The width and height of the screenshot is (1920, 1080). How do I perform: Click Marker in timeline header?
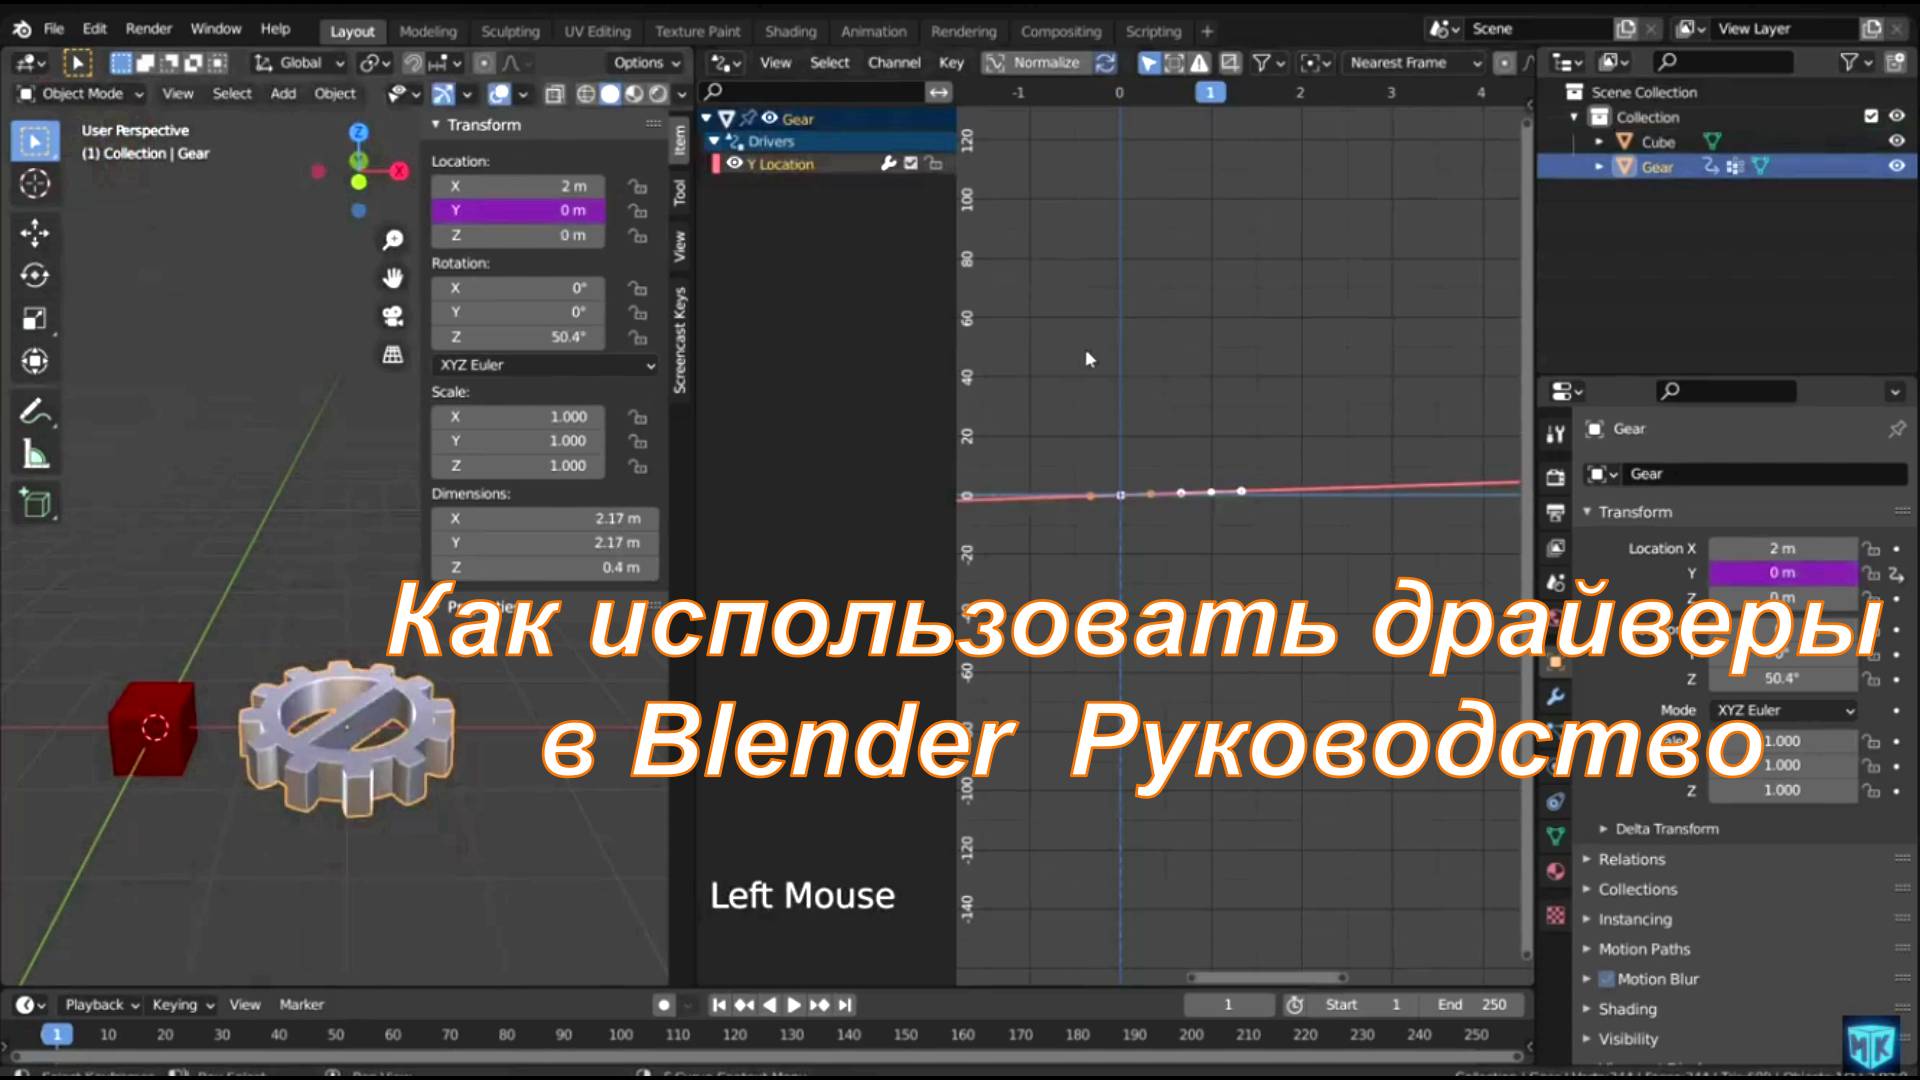click(301, 1005)
